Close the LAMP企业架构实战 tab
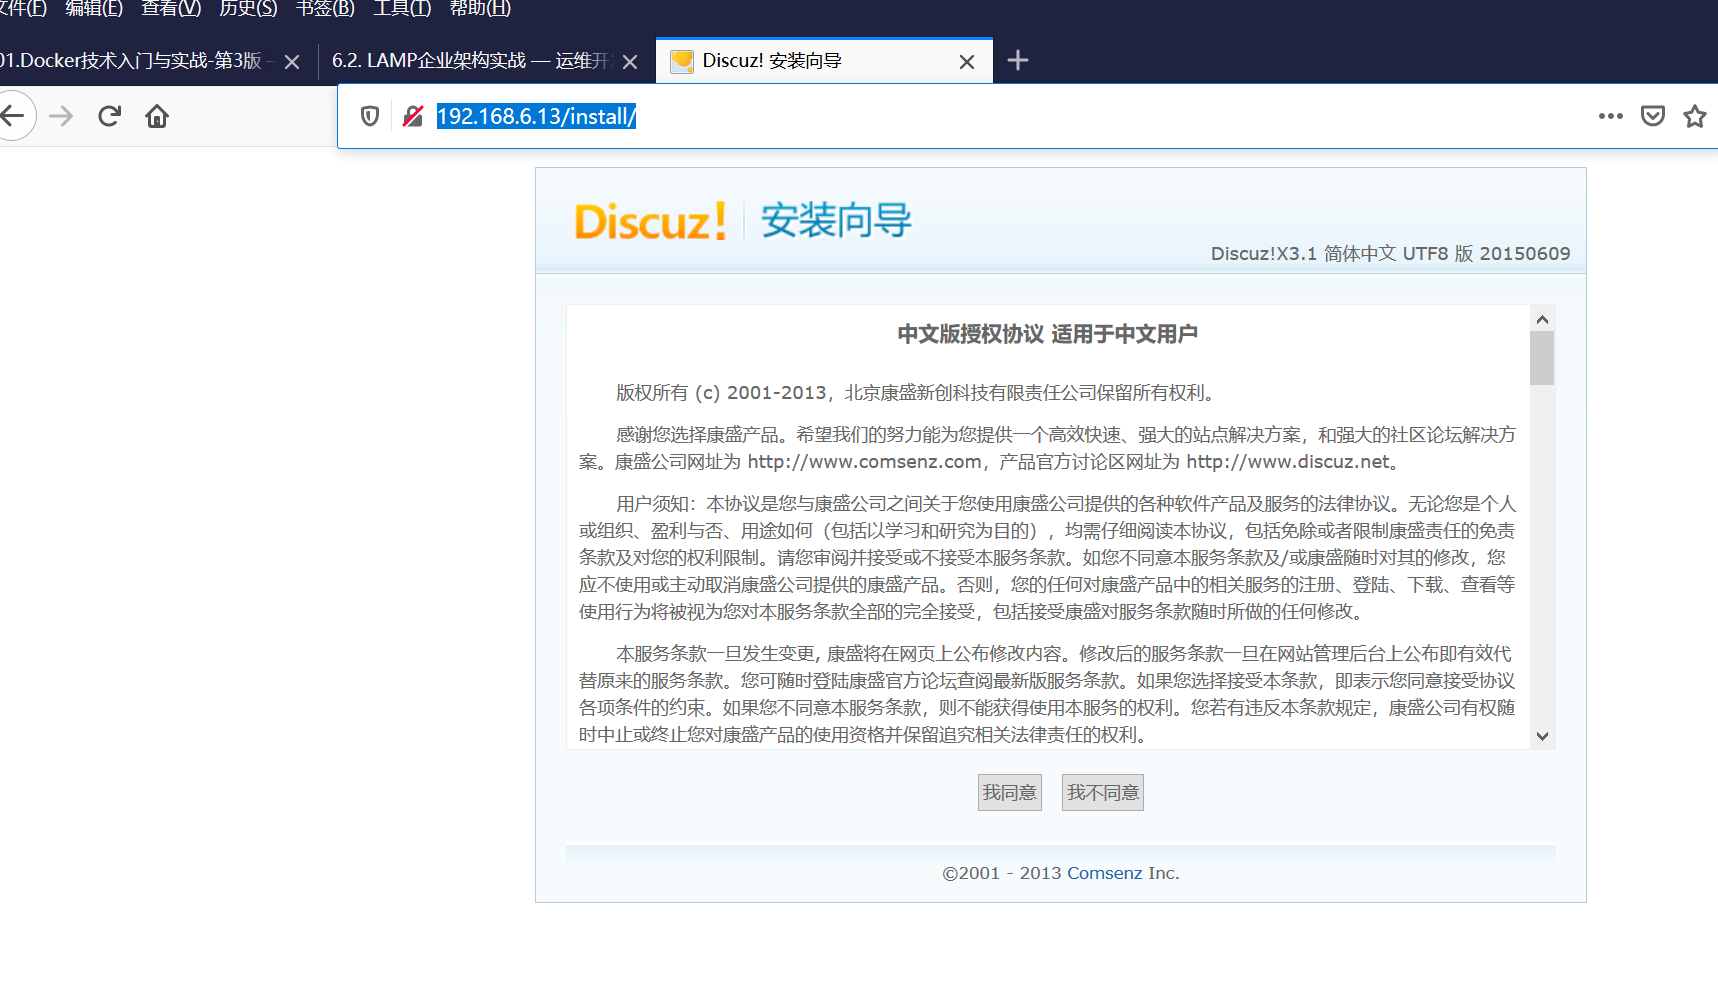 [x=630, y=62]
